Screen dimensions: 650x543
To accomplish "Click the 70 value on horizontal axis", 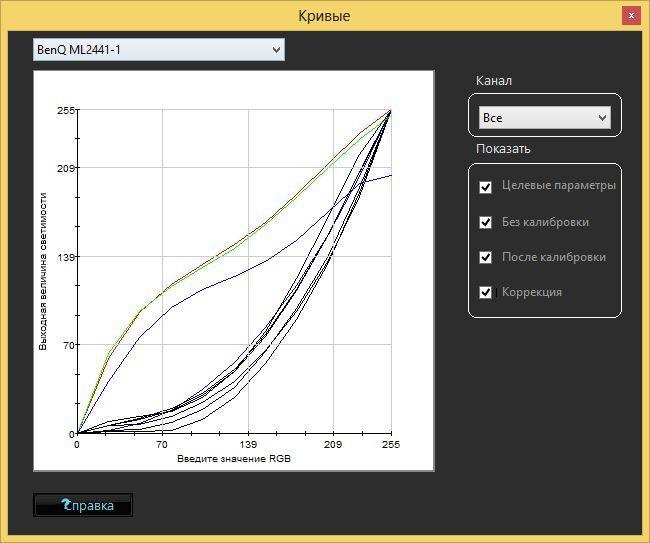I will click(162, 445).
